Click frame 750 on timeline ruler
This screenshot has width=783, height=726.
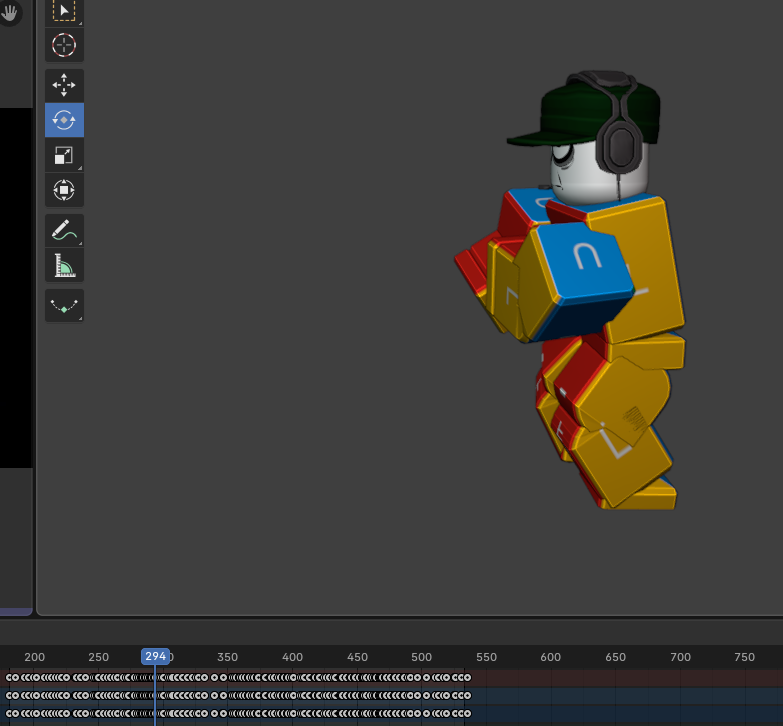click(x=745, y=657)
